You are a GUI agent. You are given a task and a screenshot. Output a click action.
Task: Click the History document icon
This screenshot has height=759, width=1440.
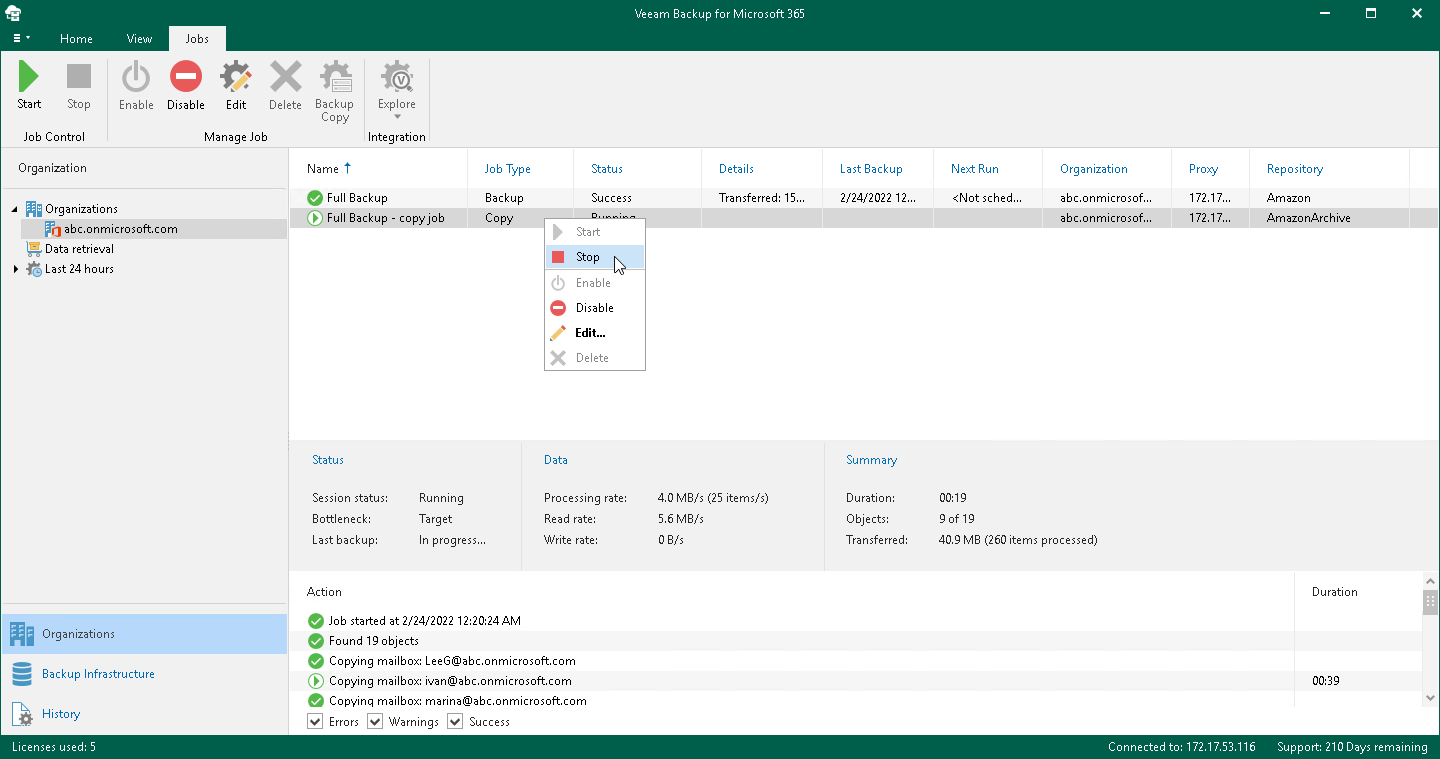[22, 714]
